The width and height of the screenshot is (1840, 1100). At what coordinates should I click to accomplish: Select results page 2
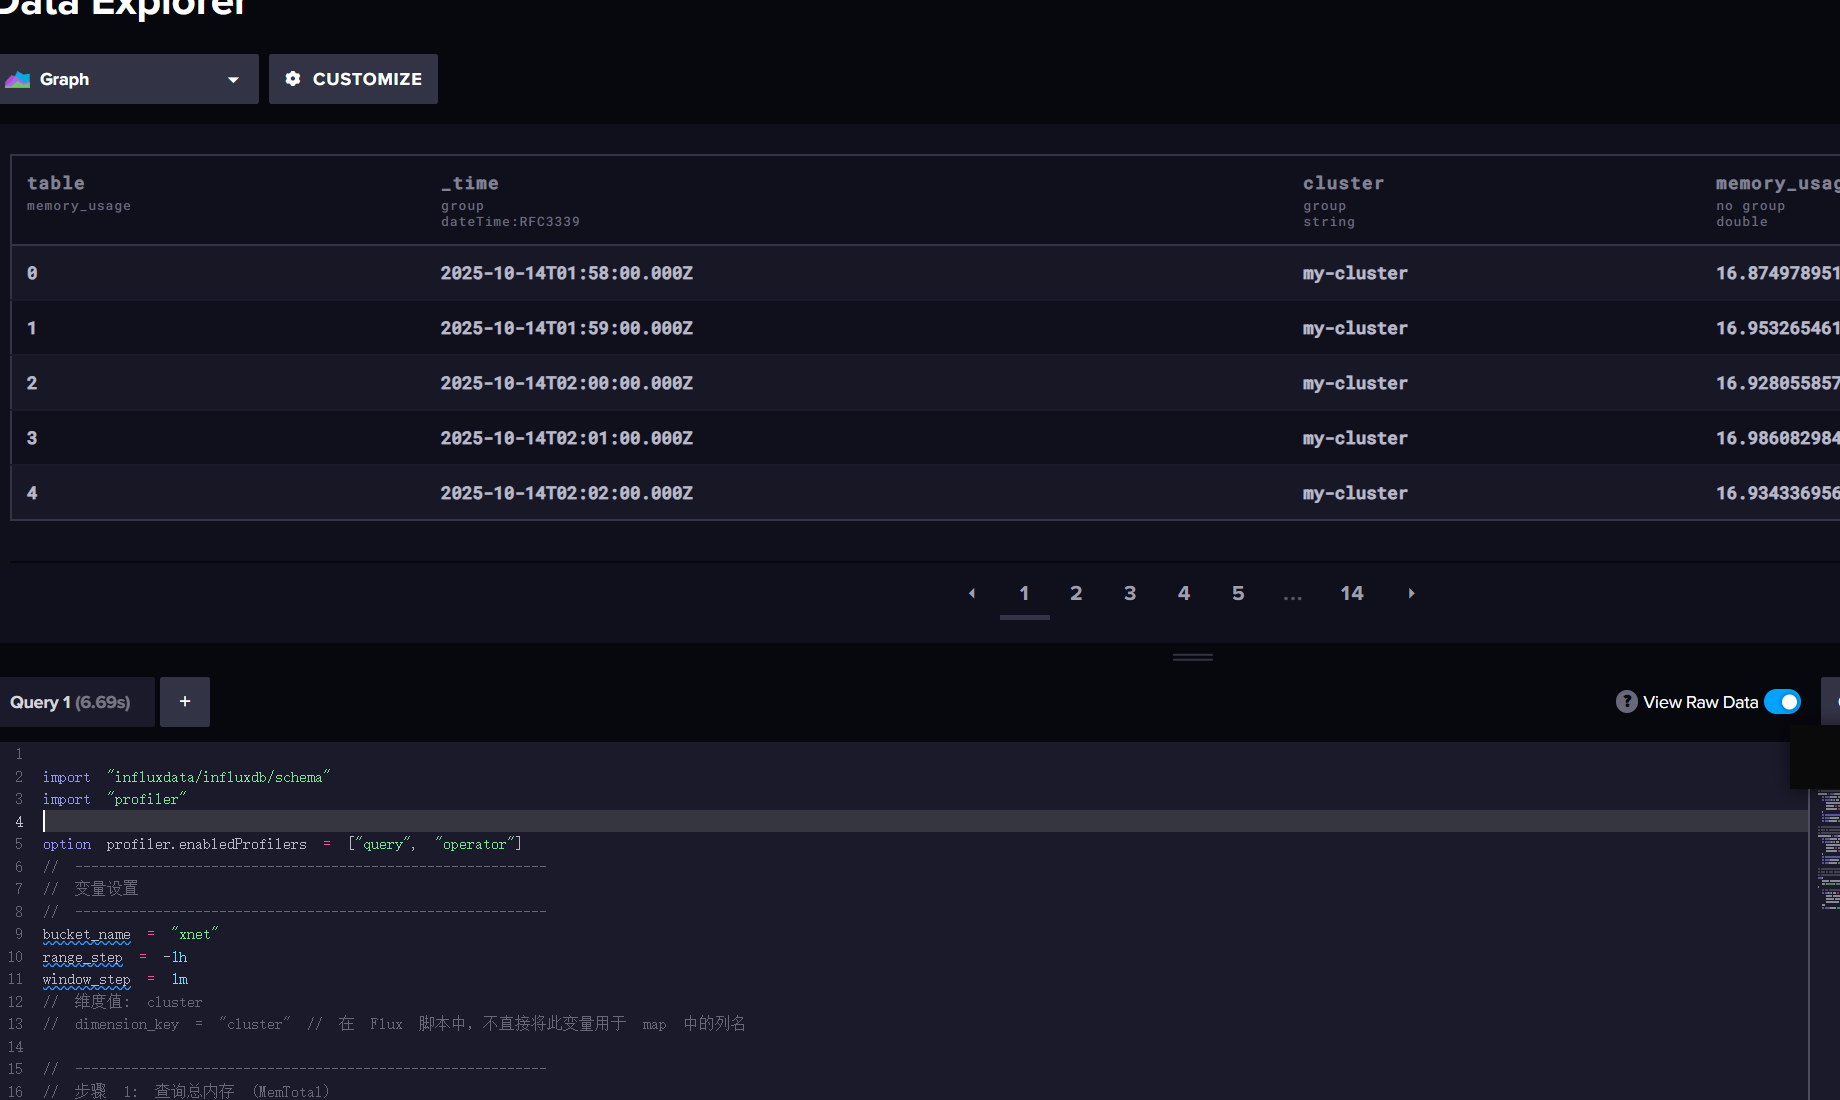point(1076,593)
